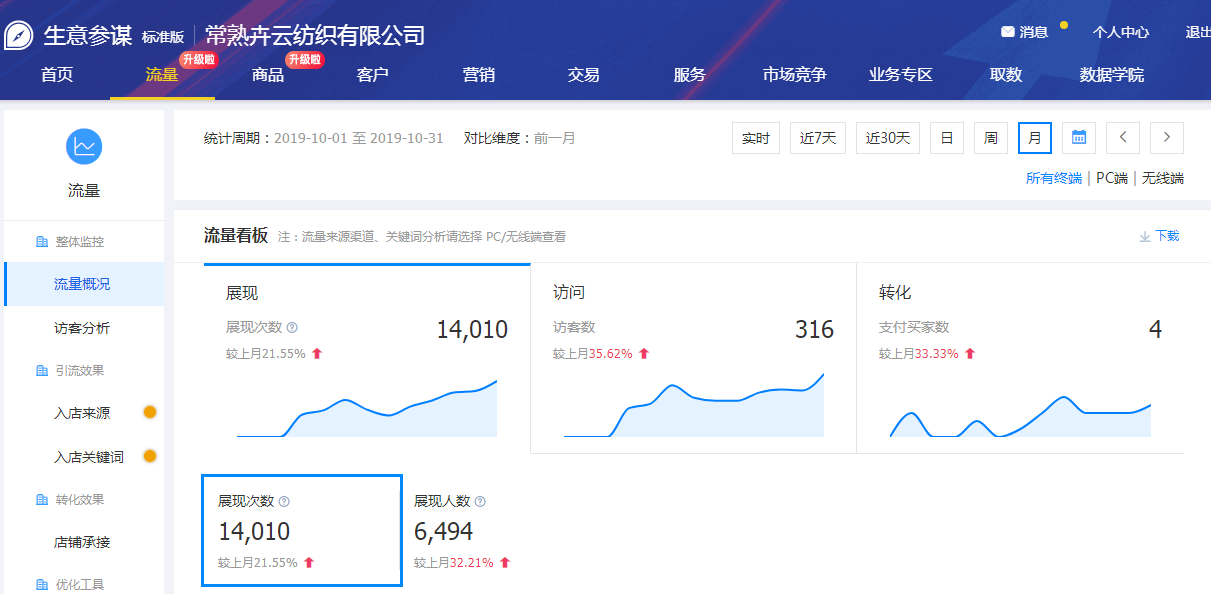Open the 客户 tab
This screenshot has height=594, width=1211.
pyautogui.click(x=373, y=75)
